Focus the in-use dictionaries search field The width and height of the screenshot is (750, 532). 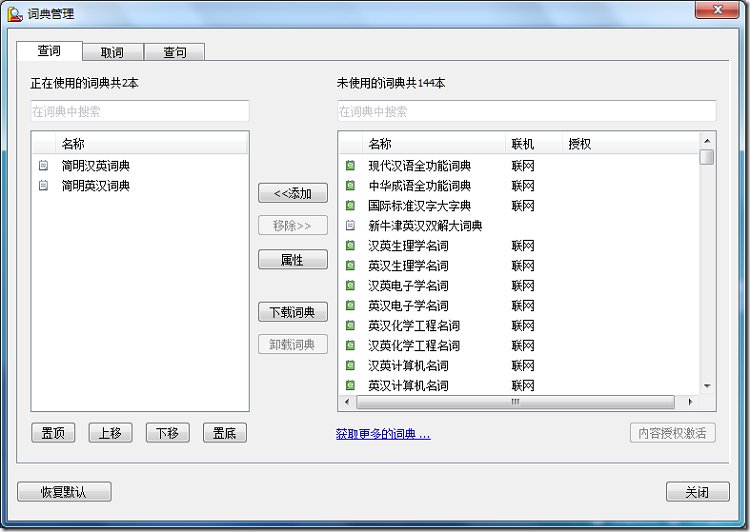(x=140, y=111)
